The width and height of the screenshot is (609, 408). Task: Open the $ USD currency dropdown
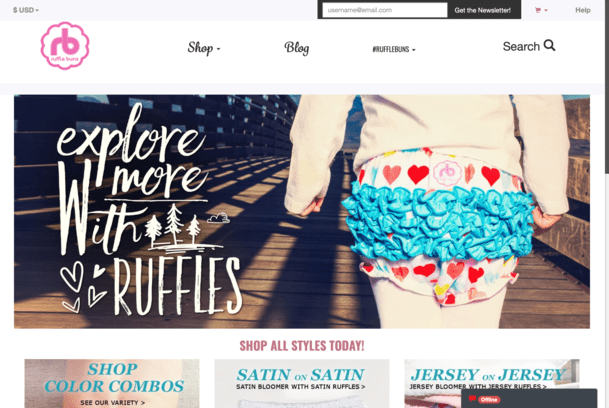tap(26, 10)
